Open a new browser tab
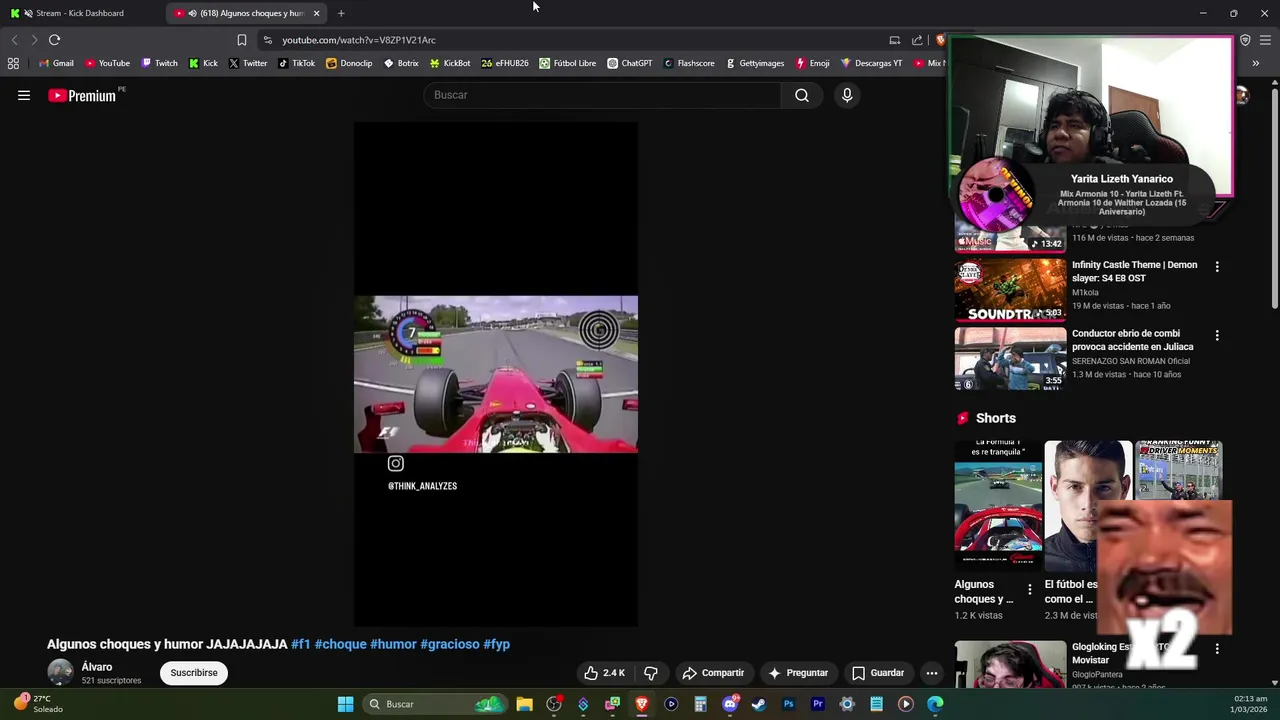 (341, 13)
